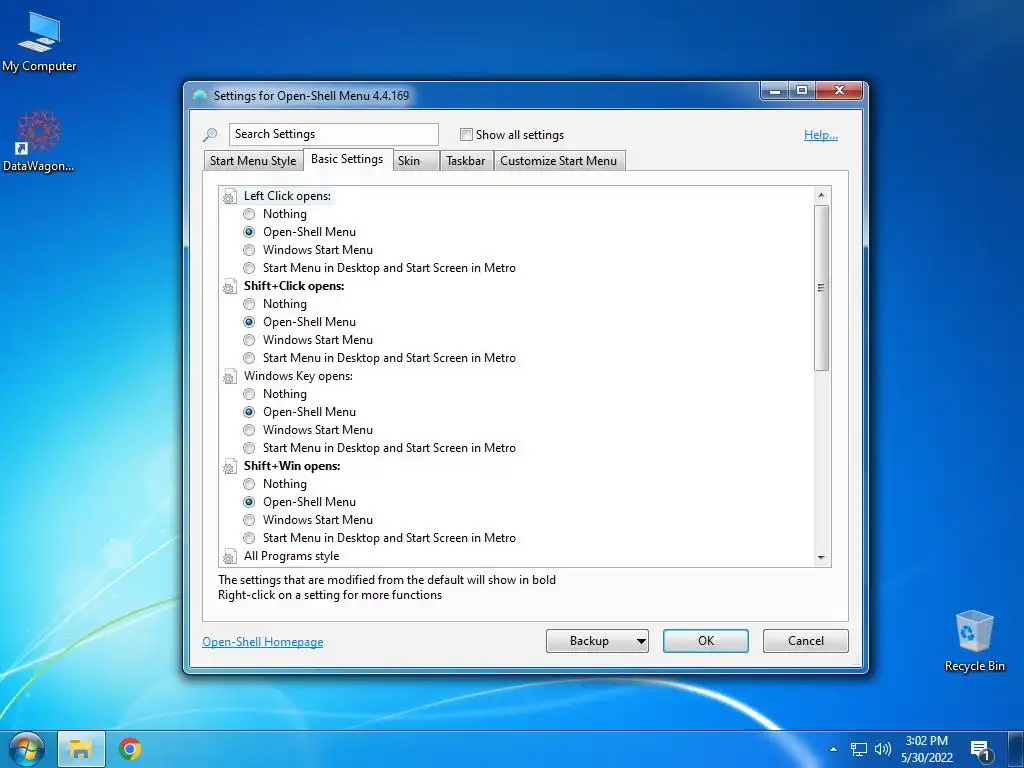
Task: Click the Shift+Win opens setting icon
Action: [x=229, y=466]
